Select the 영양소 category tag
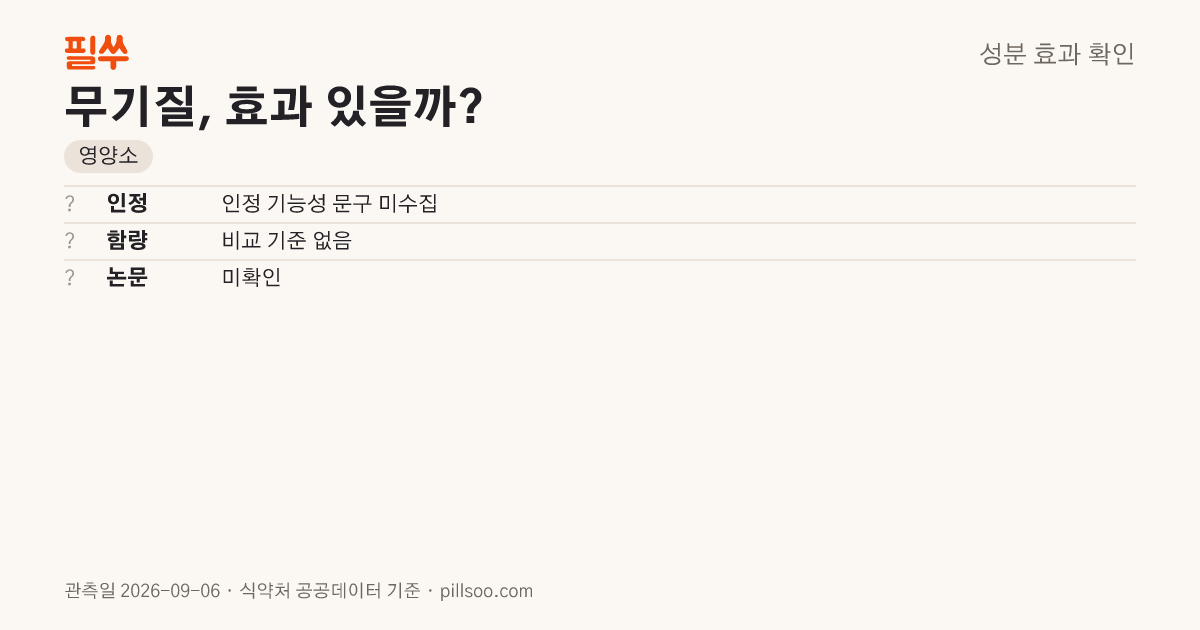Image resolution: width=1200 pixels, height=630 pixels. pyautogui.click(x=108, y=156)
